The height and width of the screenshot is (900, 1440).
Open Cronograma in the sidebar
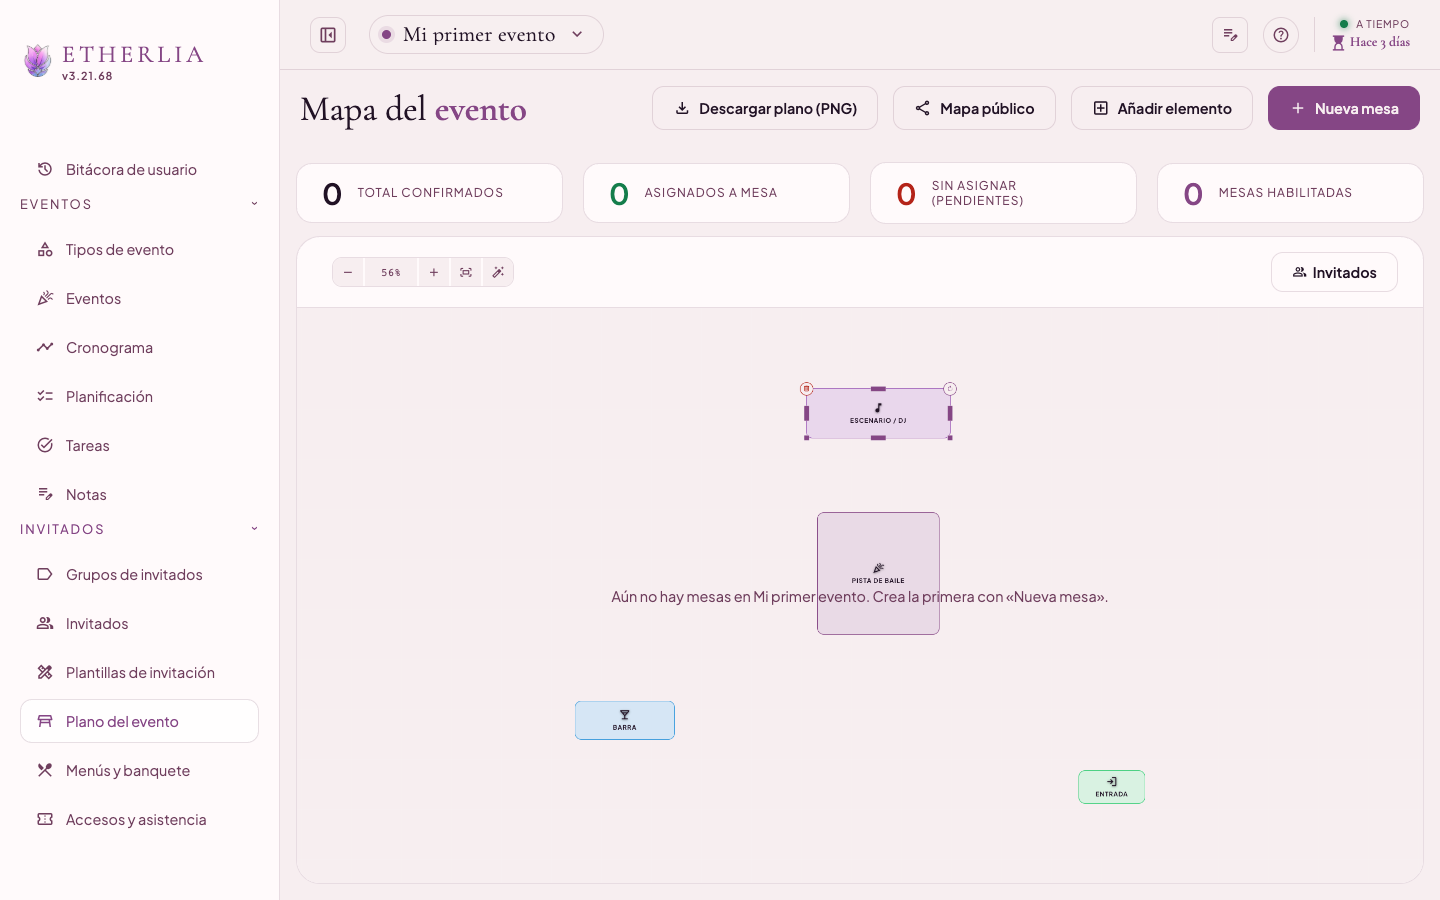point(139,348)
